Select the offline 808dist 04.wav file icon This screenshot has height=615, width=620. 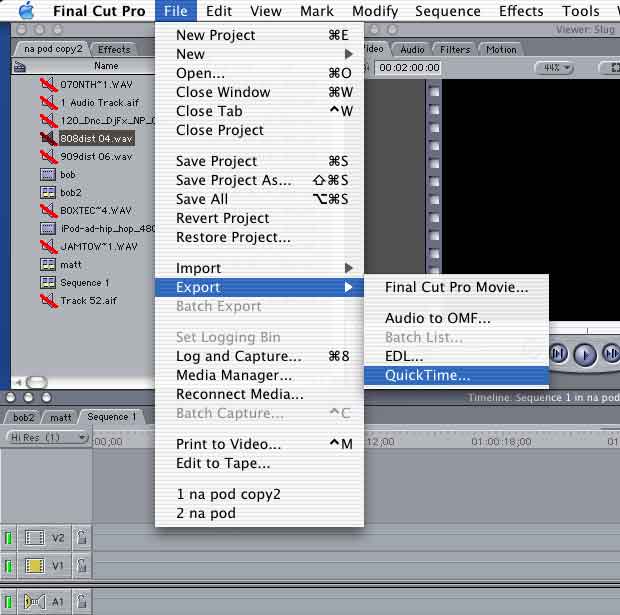coord(47,138)
